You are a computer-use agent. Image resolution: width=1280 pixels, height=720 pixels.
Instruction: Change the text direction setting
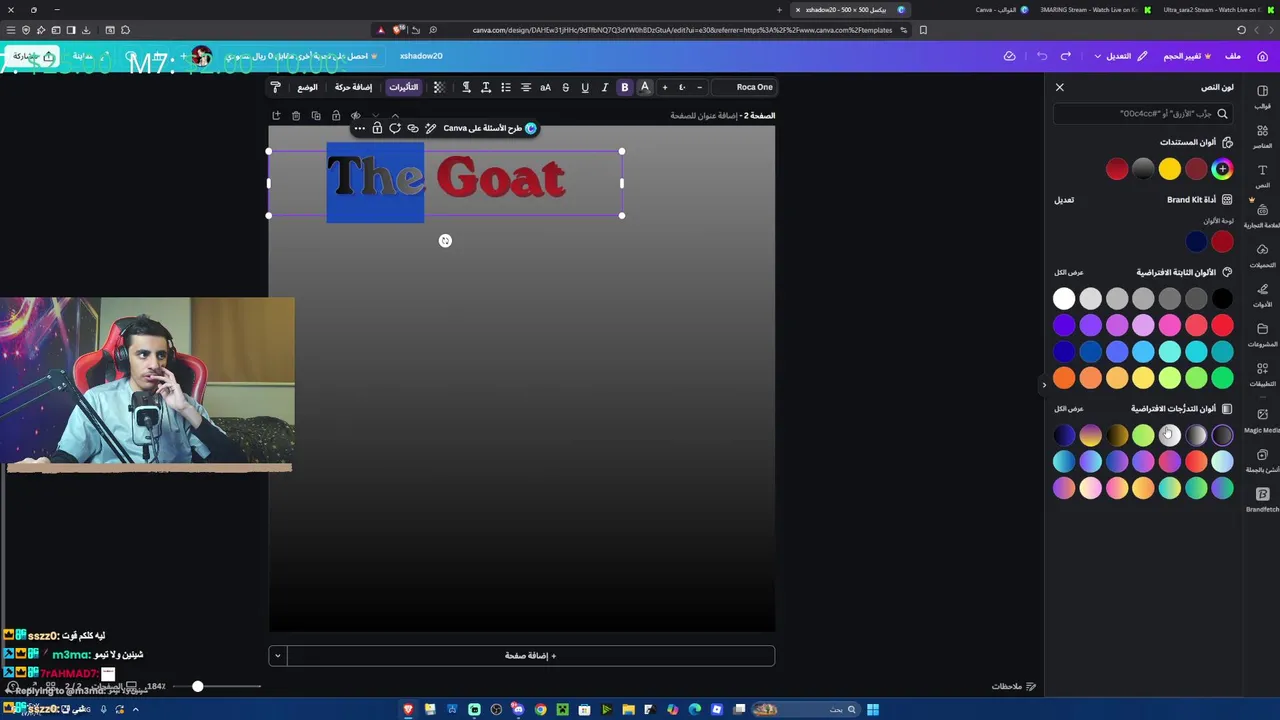tap(466, 87)
